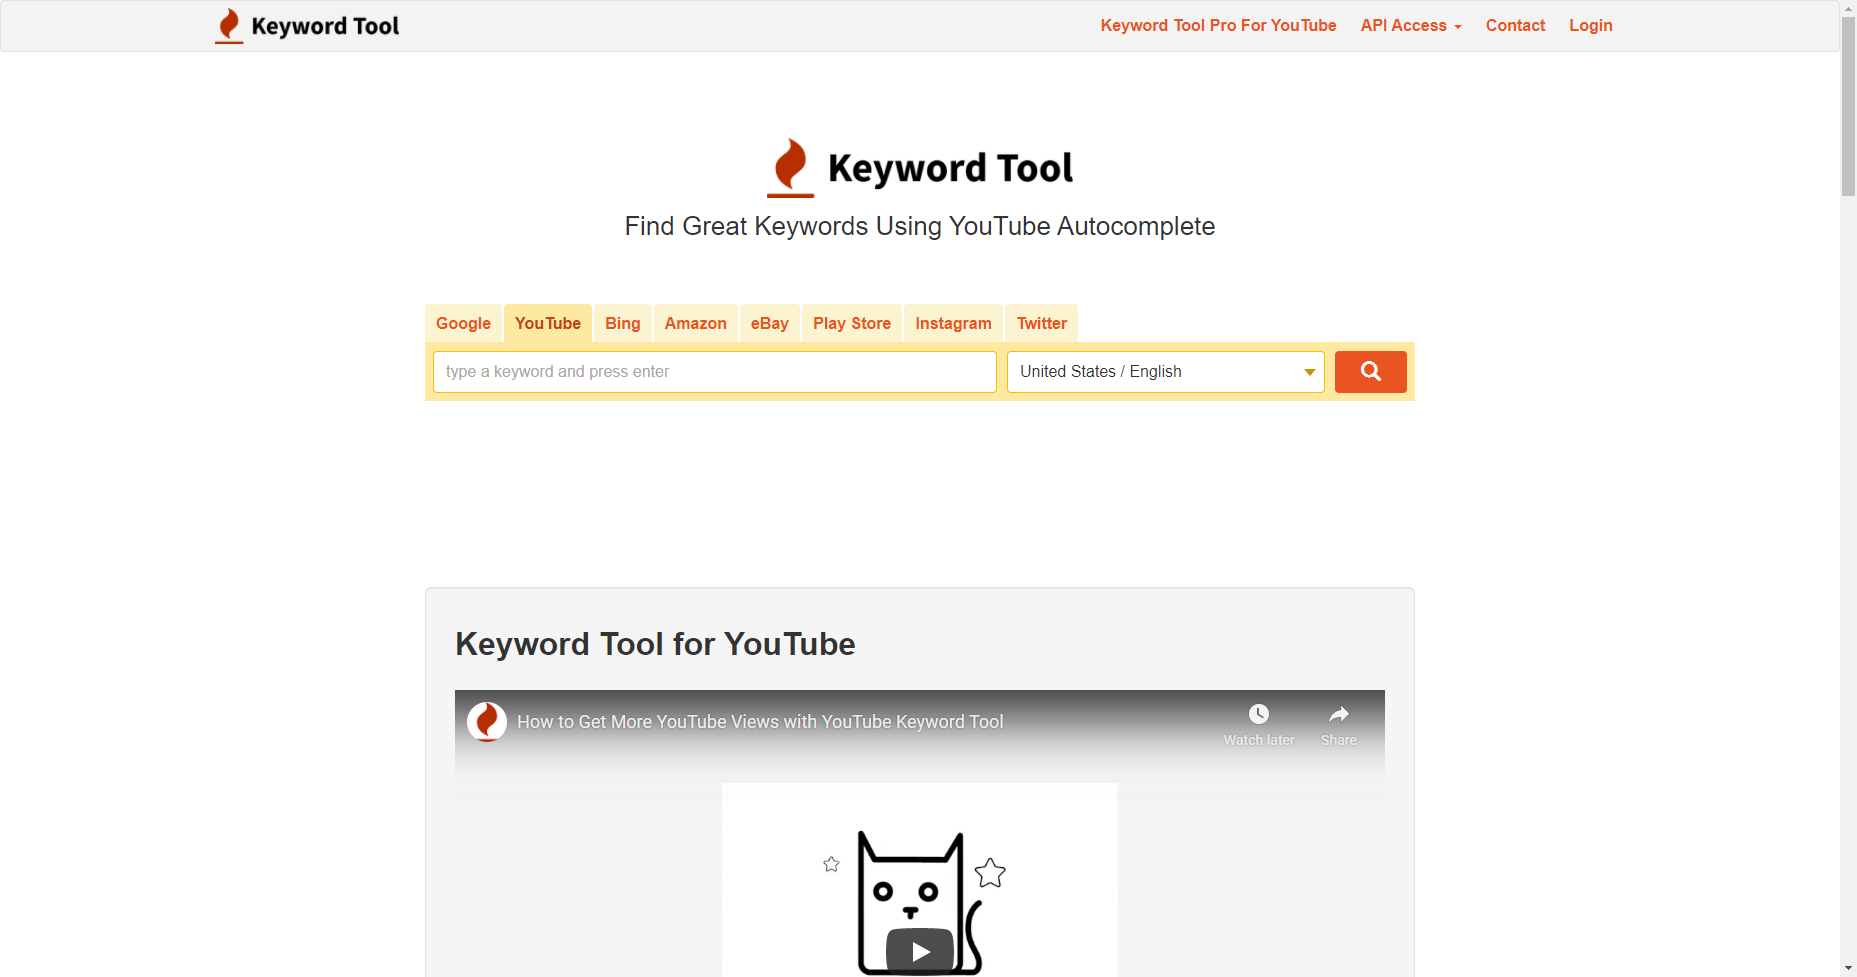This screenshot has height=977, width=1857.
Task: Click the orange magnifier search button
Action: tap(1370, 372)
